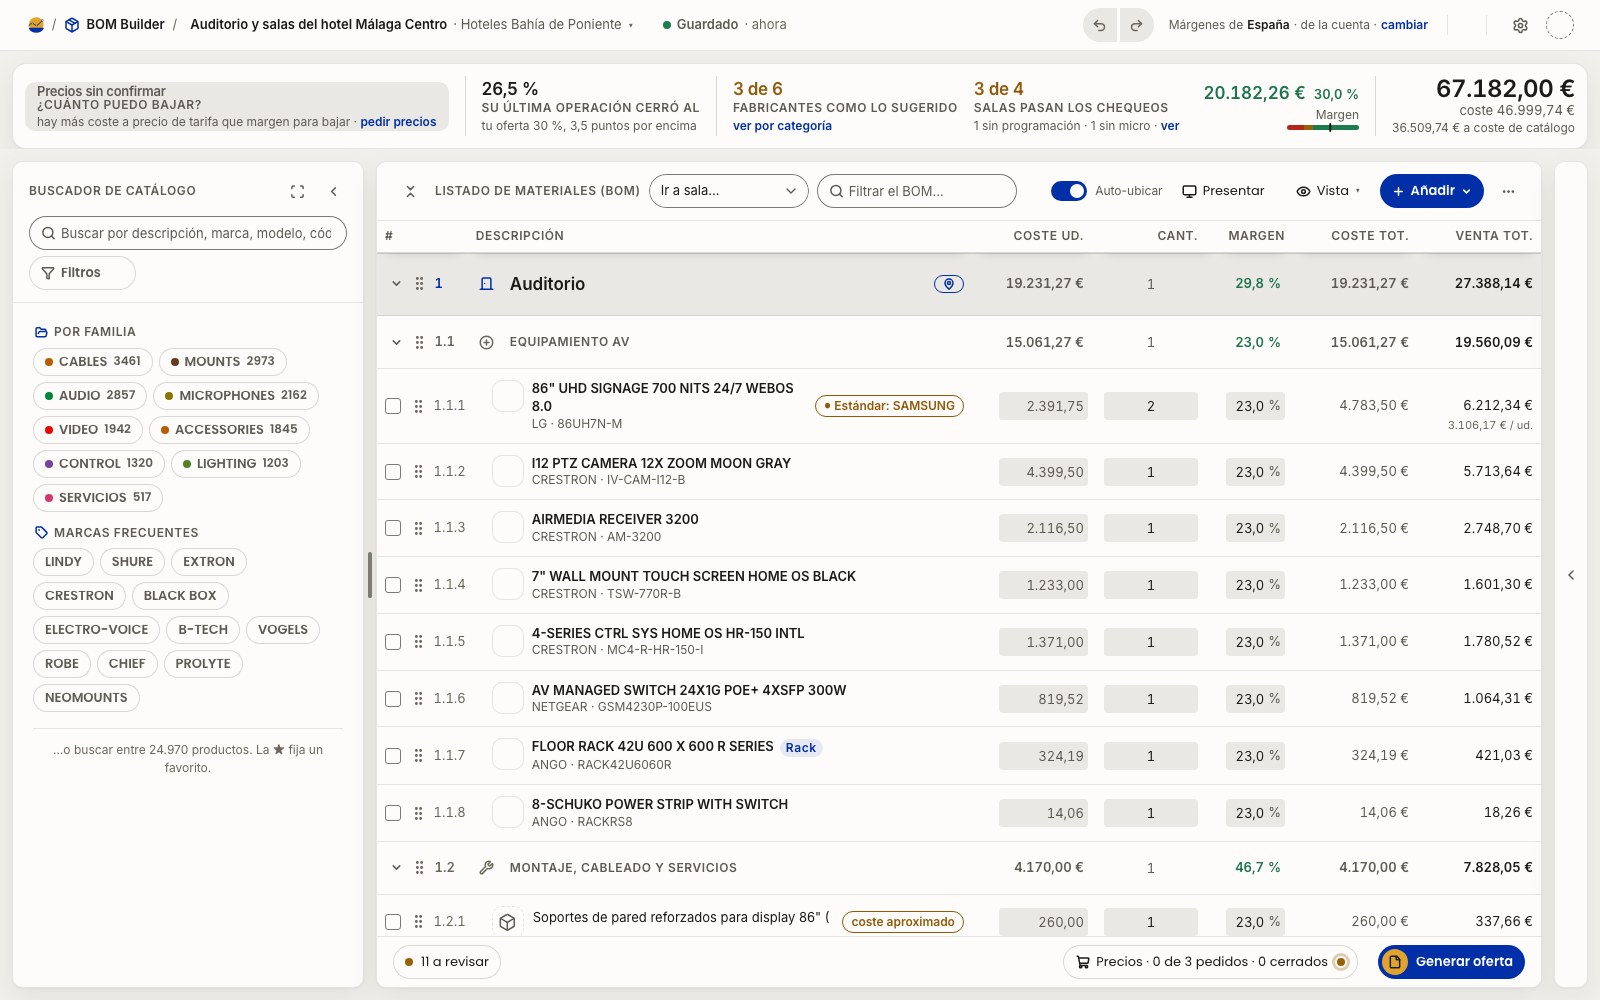Check the 7" Wall Mount Touch Screen checkbox

[x=393, y=585]
